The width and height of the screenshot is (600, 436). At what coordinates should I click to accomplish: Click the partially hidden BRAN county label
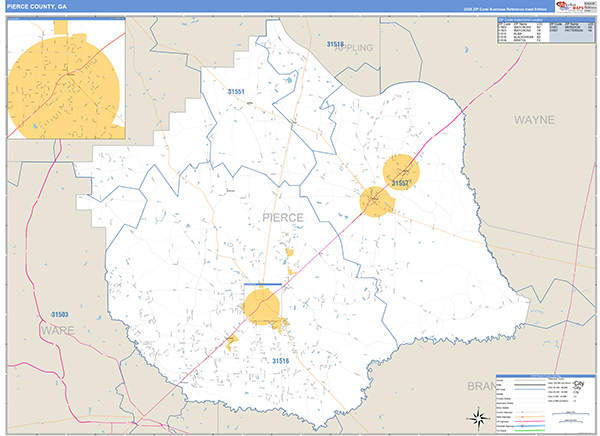tap(481, 386)
